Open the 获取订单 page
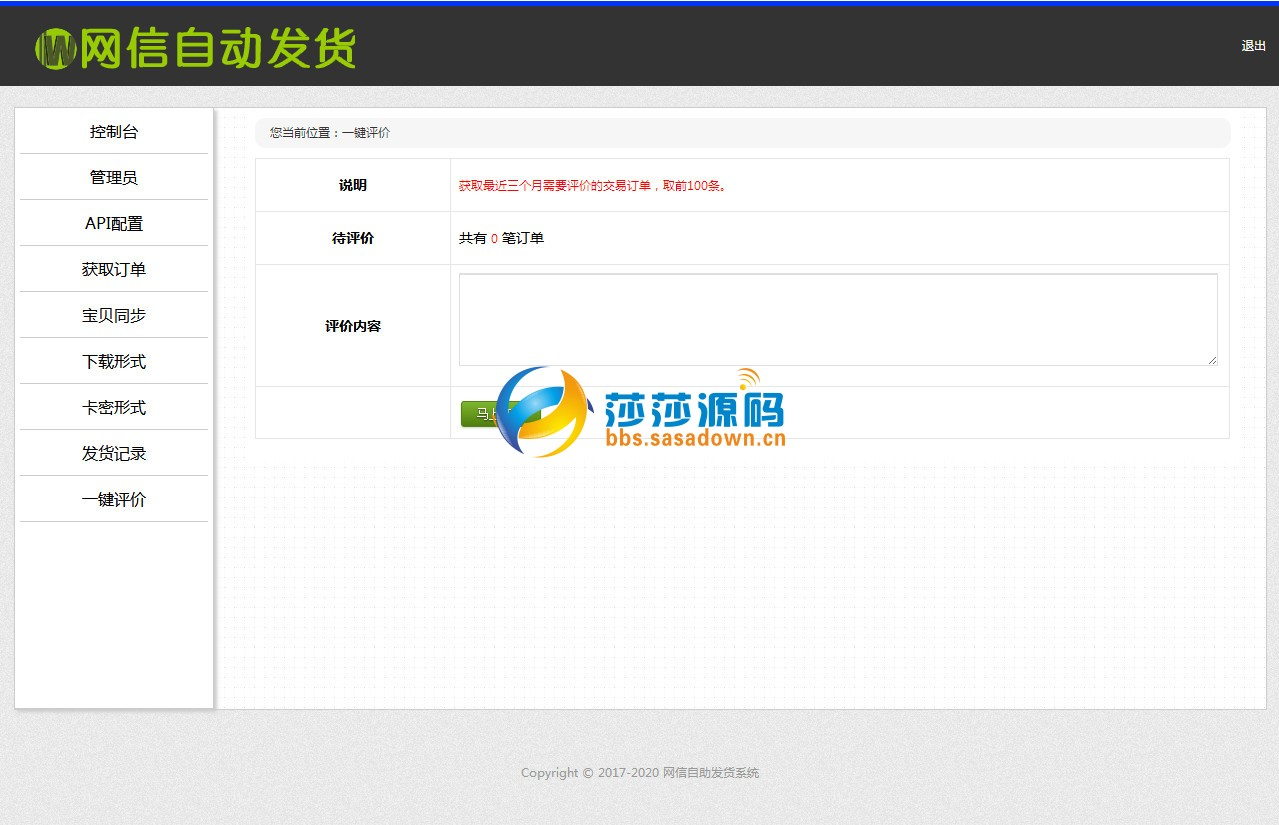Screen dimensions: 1279x825 [113, 269]
